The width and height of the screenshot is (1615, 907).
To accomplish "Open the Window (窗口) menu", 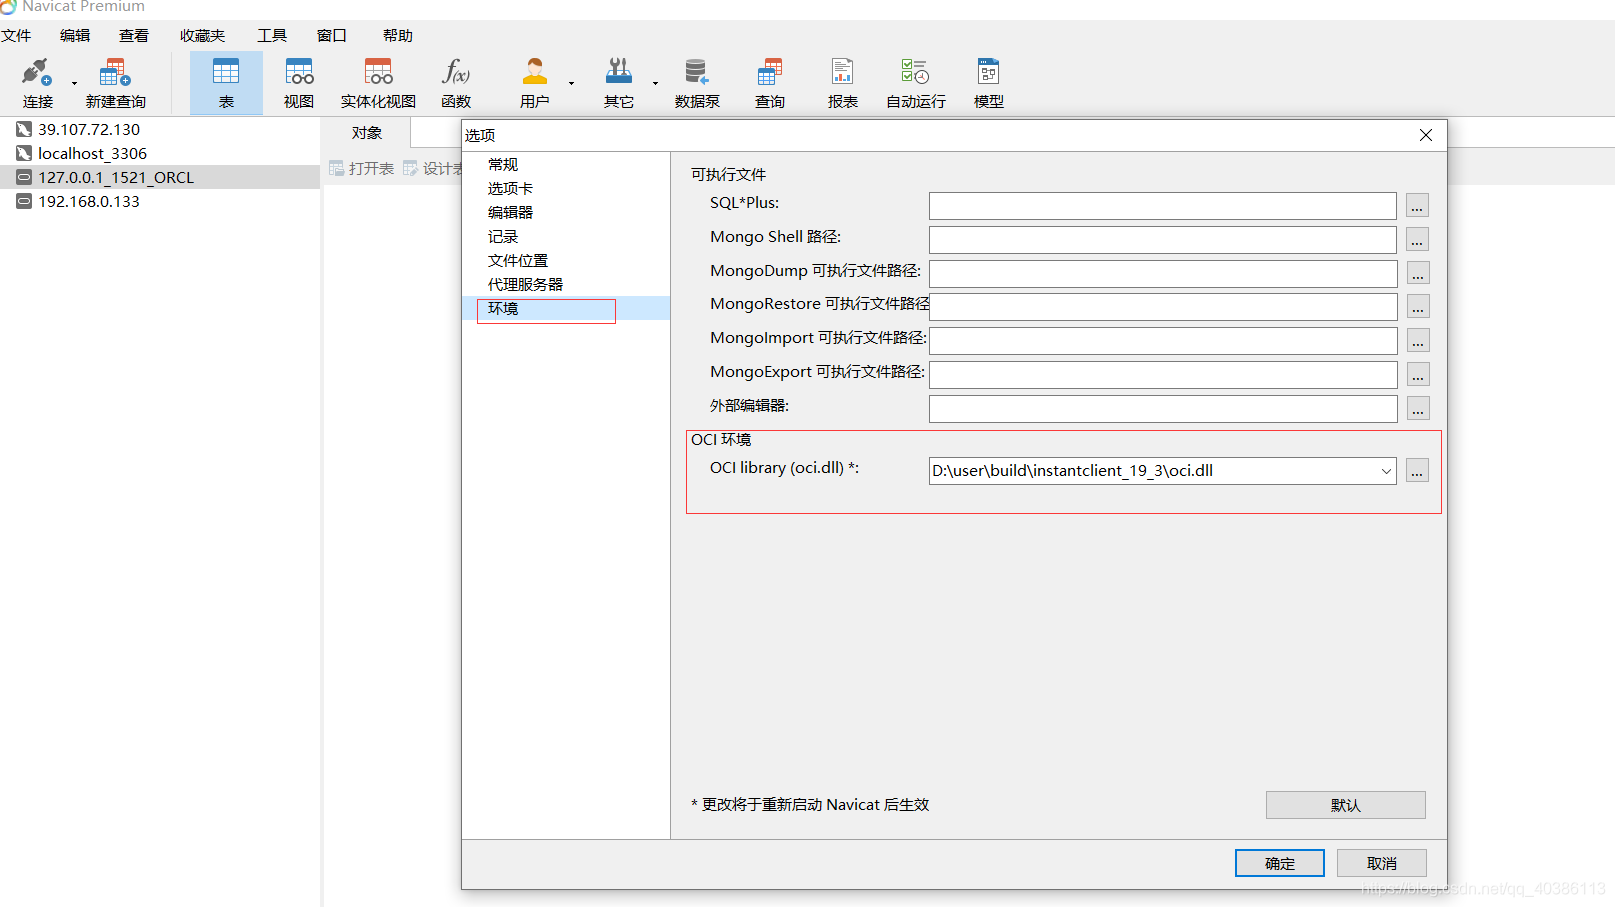I will point(332,36).
